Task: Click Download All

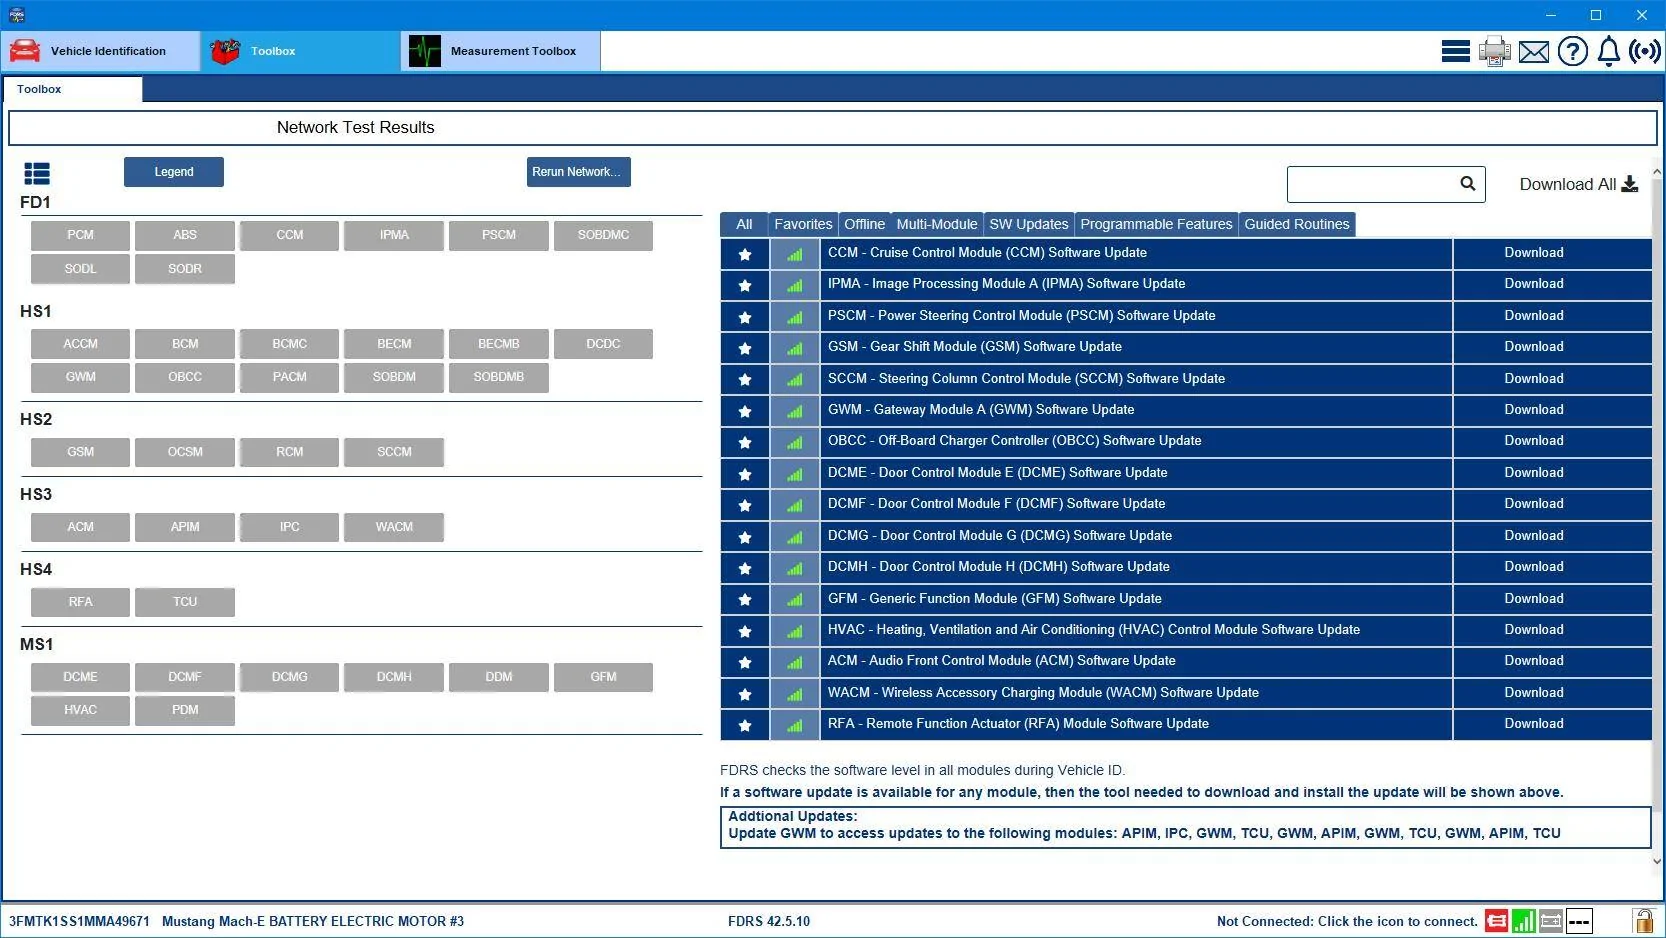Action: [x=1578, y=184]
